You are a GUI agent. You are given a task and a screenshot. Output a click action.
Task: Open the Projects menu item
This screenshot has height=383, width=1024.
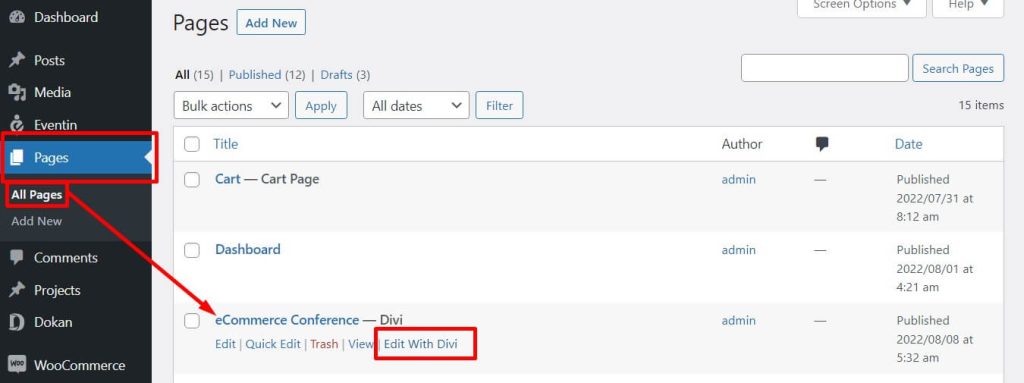coord(57,290)
